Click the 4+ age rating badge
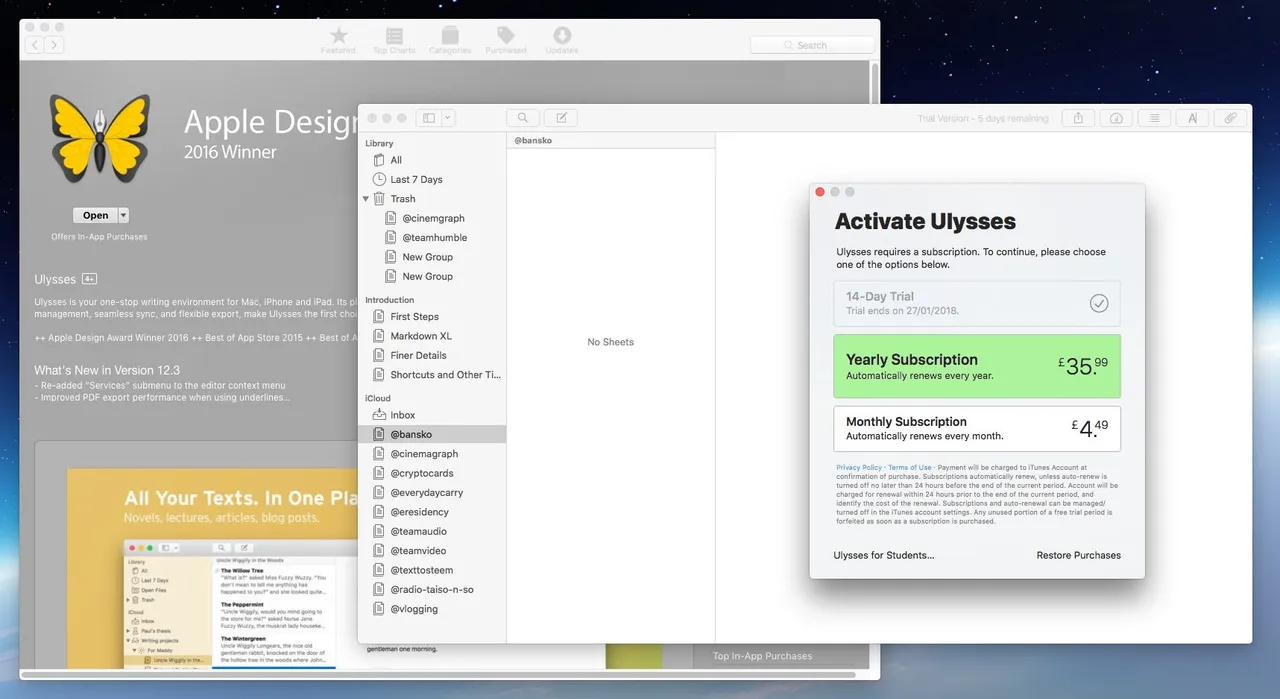Image resolution: width=1280 pixels, height=699 pixels. 89,279
